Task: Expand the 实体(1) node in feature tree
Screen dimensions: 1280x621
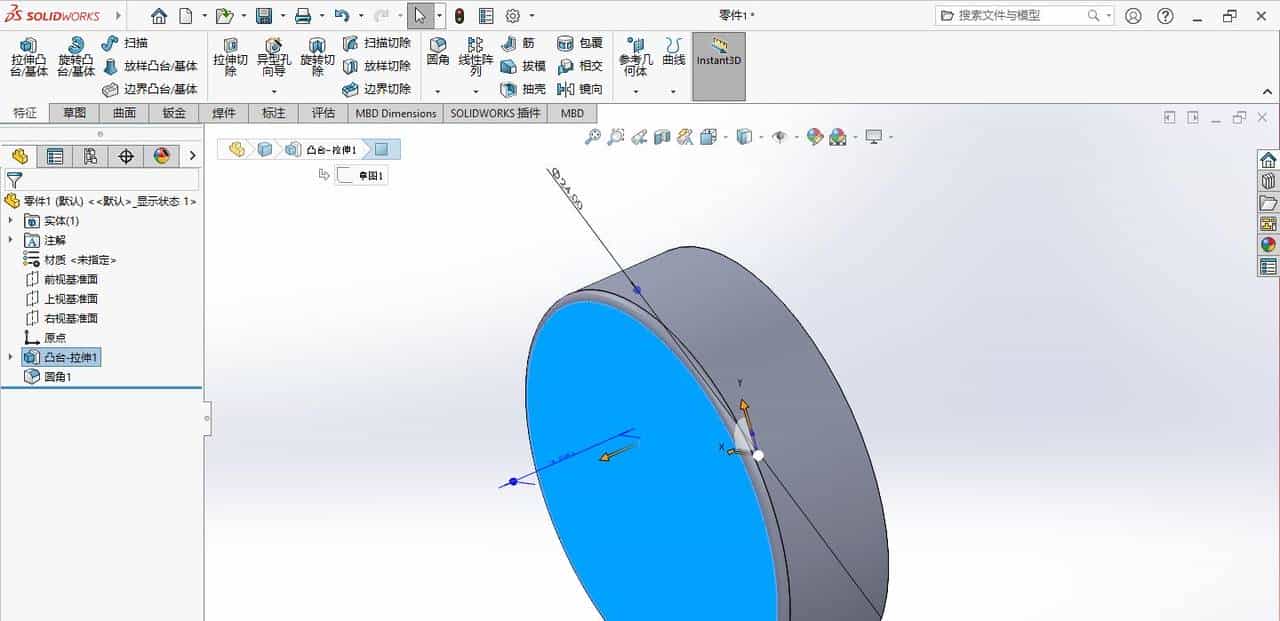Action: [9, 220]
